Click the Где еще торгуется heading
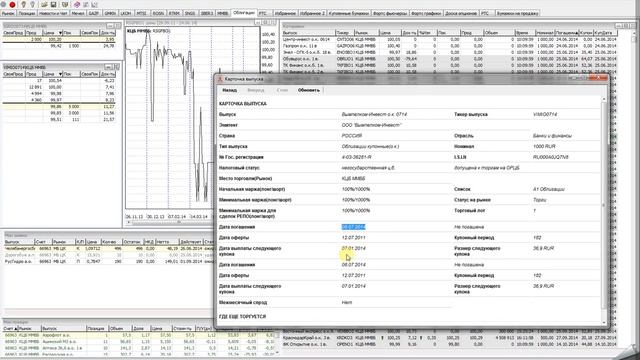The width and height of the screenshot is (640, 360). click(x=242, y=317)
